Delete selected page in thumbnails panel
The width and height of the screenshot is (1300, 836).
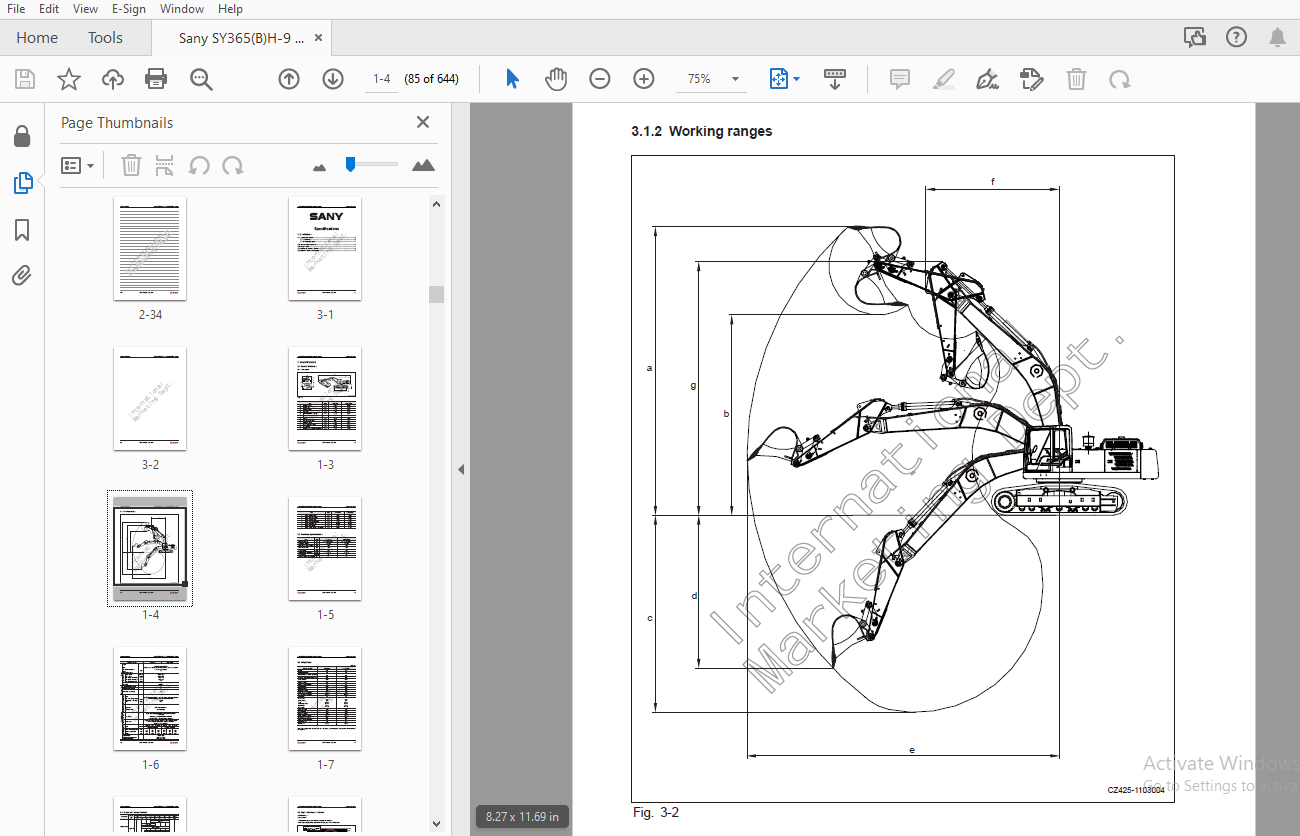pyautogui.click(x=131, y=165)
